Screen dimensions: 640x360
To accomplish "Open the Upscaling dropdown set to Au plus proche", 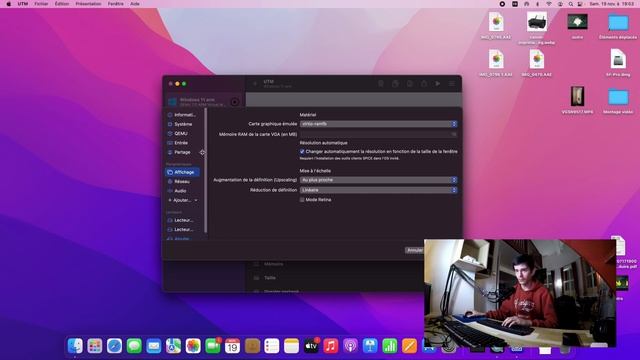I will pos(378,180).
